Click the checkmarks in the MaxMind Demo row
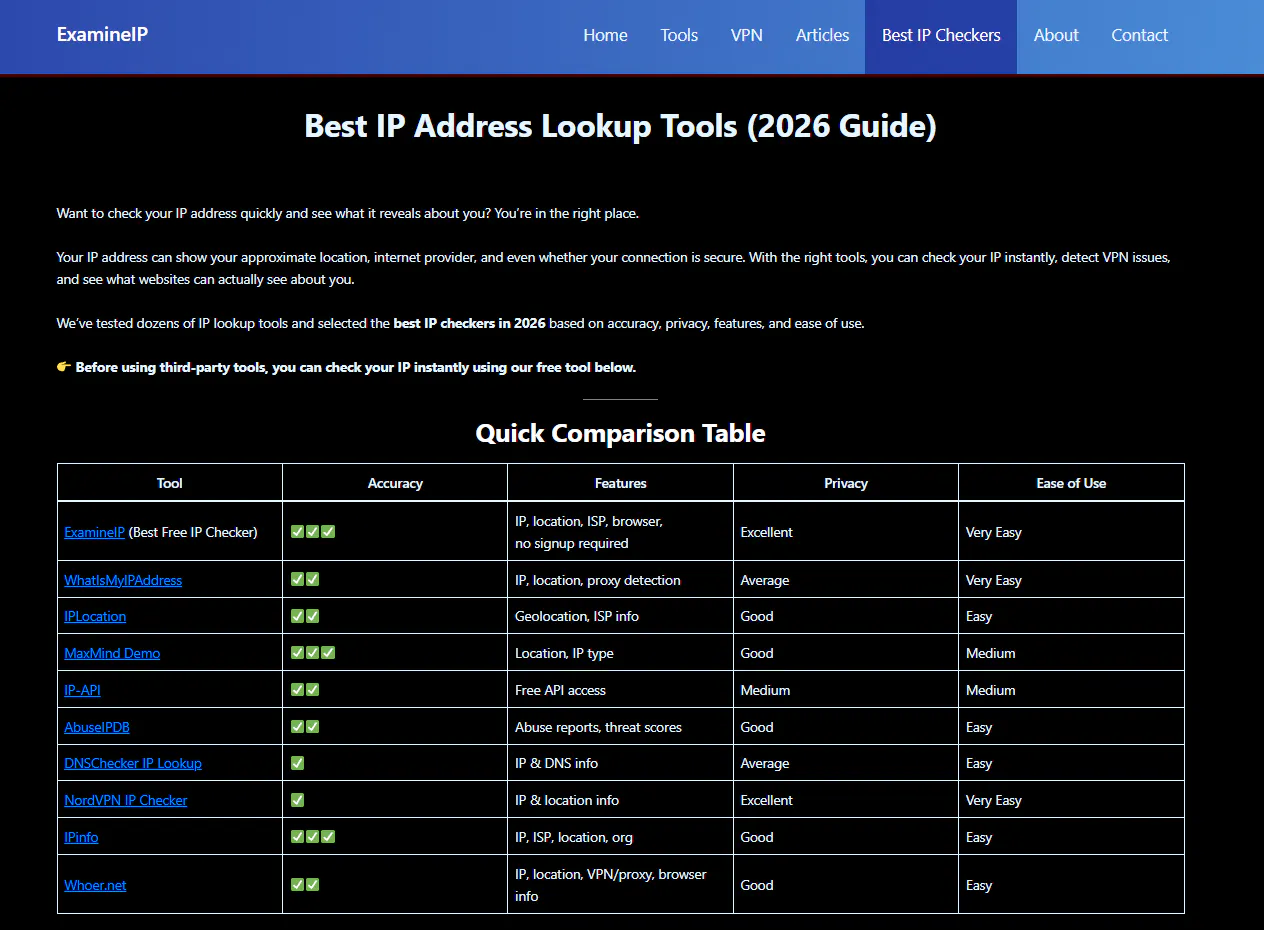Screen dimensions: 1264x930 [x=313, y=653]
